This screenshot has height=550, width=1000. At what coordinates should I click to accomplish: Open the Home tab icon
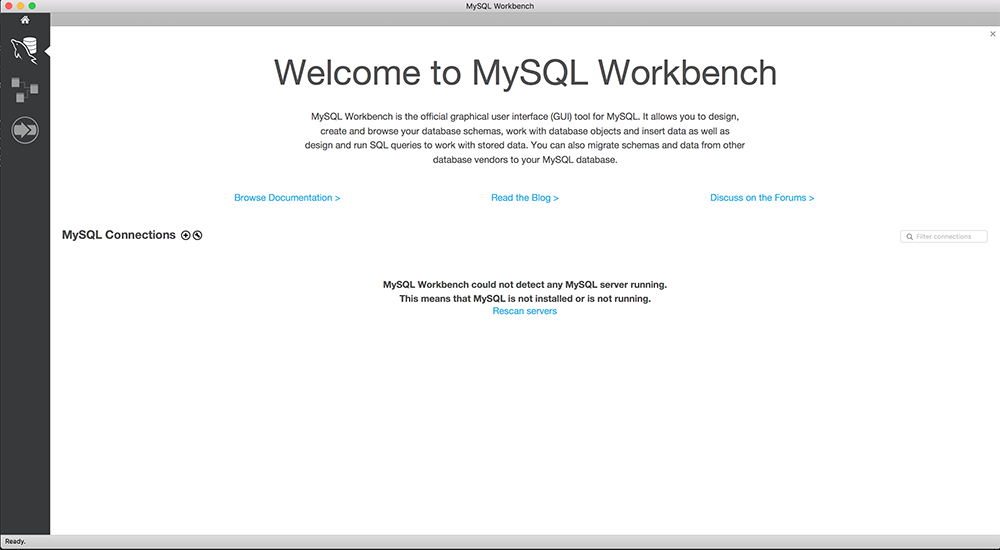pos(25,20)
